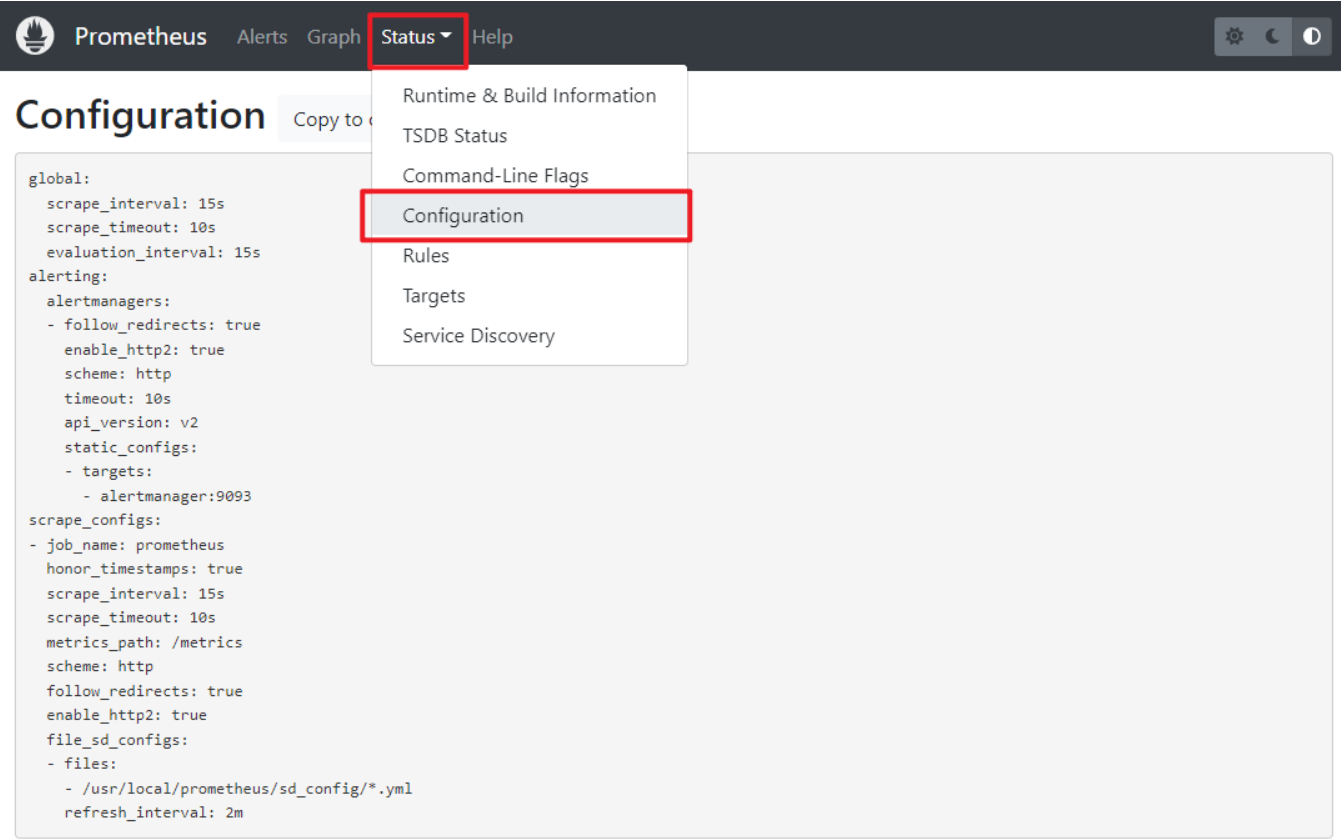Click 'api_version: v2' line
Viewport: 1341px width, 840px height.
click(x=131, y=422)
